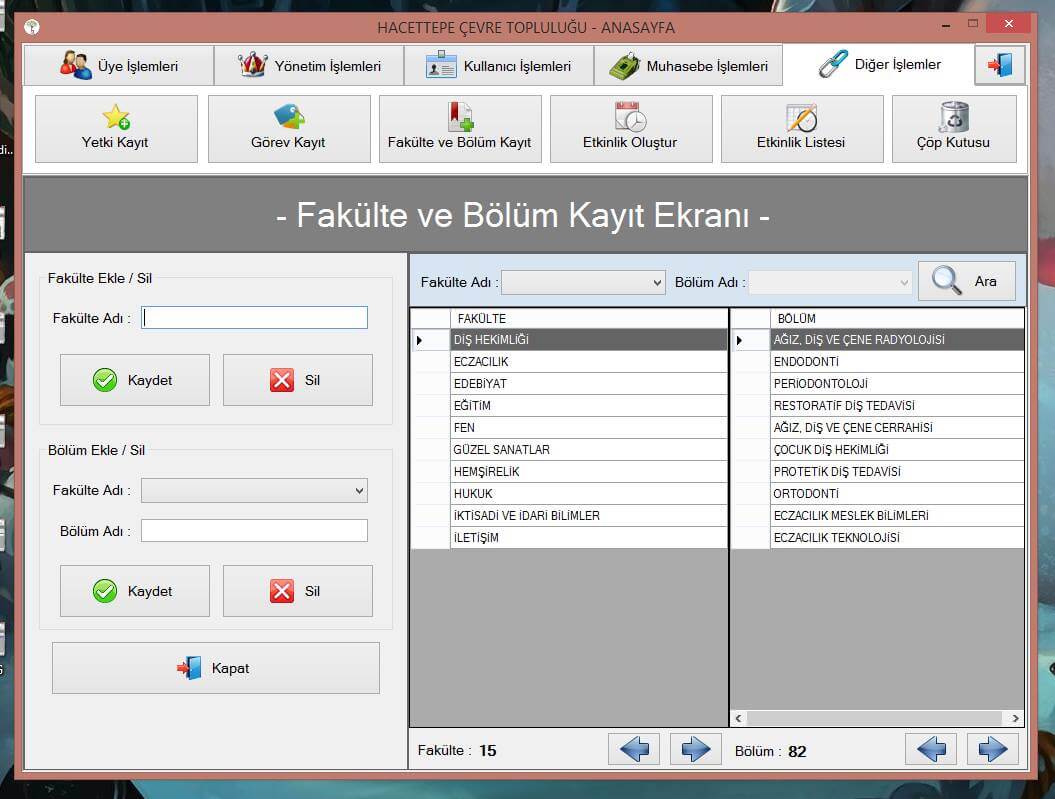The width and height of the screenshot is (1055, 799).
Task: Open Fakülte ve Bölüm Kayıt icon
Action: [x=460, y=118]
